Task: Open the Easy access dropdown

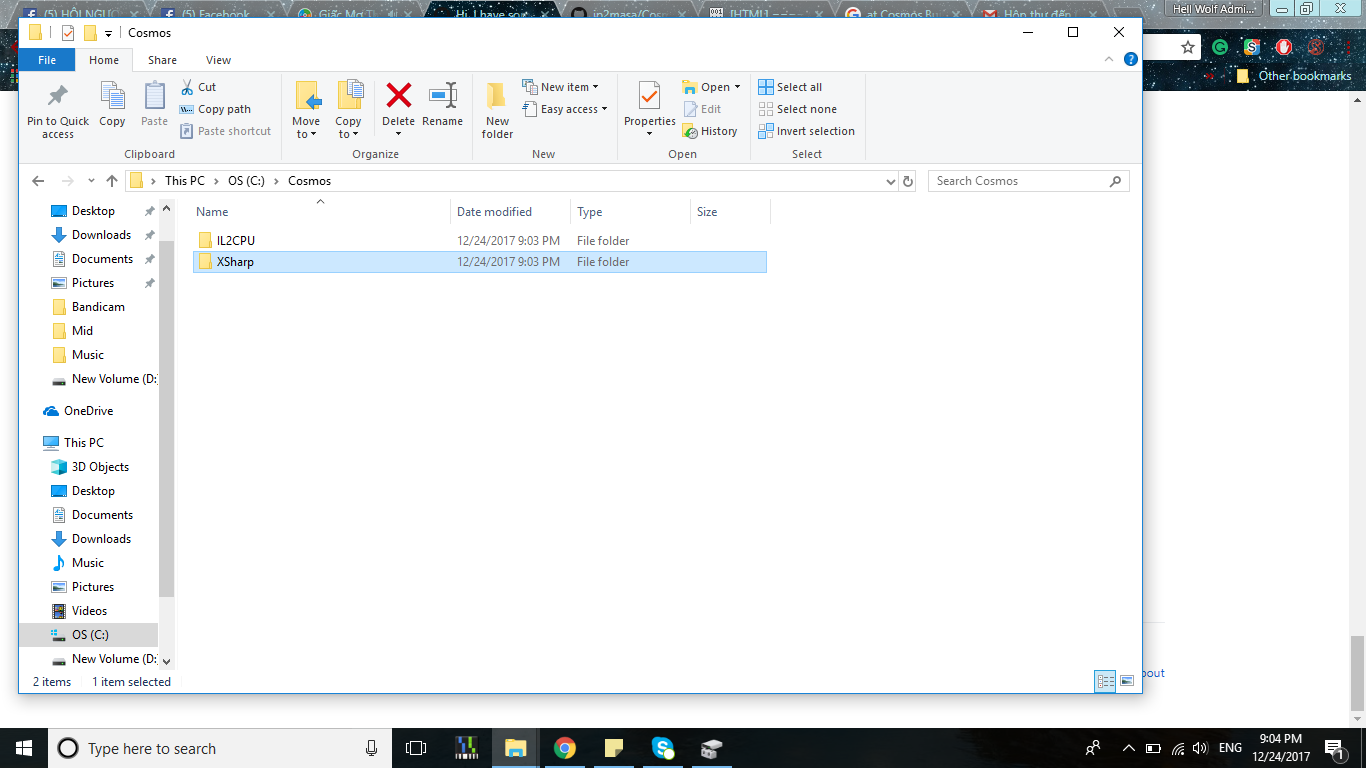Action: [565, 109]
